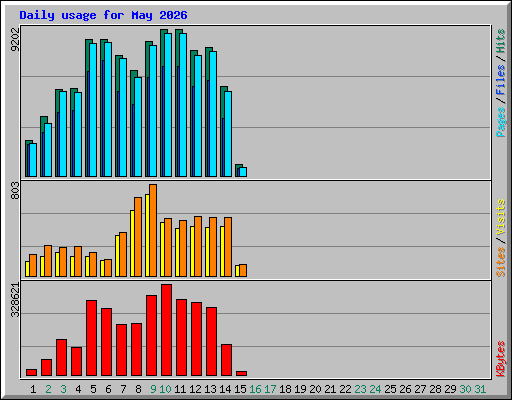
Task: Select day 28 on the x-axis
Action: pos(435,389)
